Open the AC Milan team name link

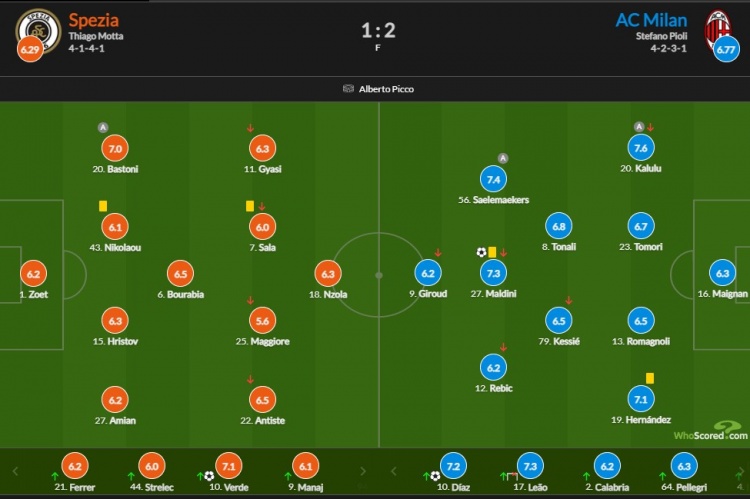651,20
